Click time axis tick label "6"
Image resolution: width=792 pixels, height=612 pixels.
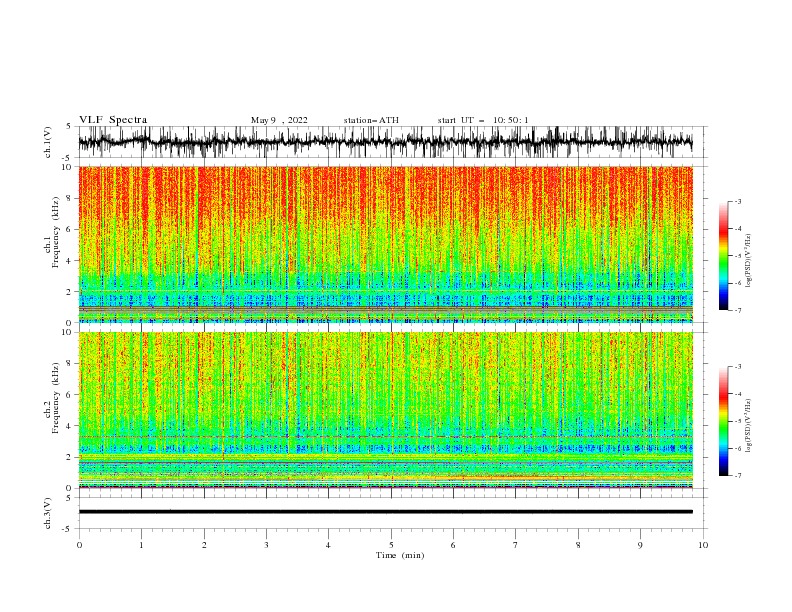pos(453,545)
